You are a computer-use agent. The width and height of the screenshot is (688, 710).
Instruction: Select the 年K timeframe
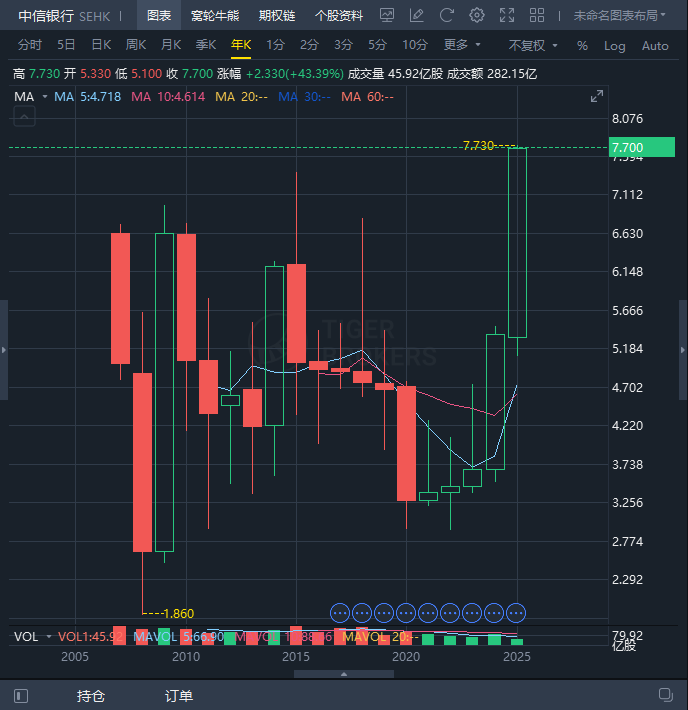click(241, 45)
